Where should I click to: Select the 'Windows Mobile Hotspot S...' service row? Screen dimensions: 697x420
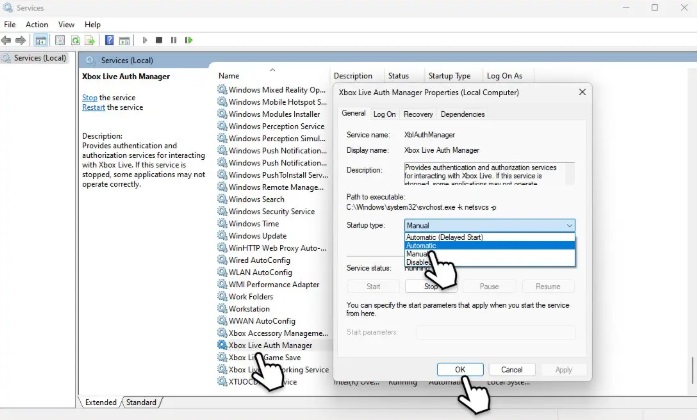(272, 102)
